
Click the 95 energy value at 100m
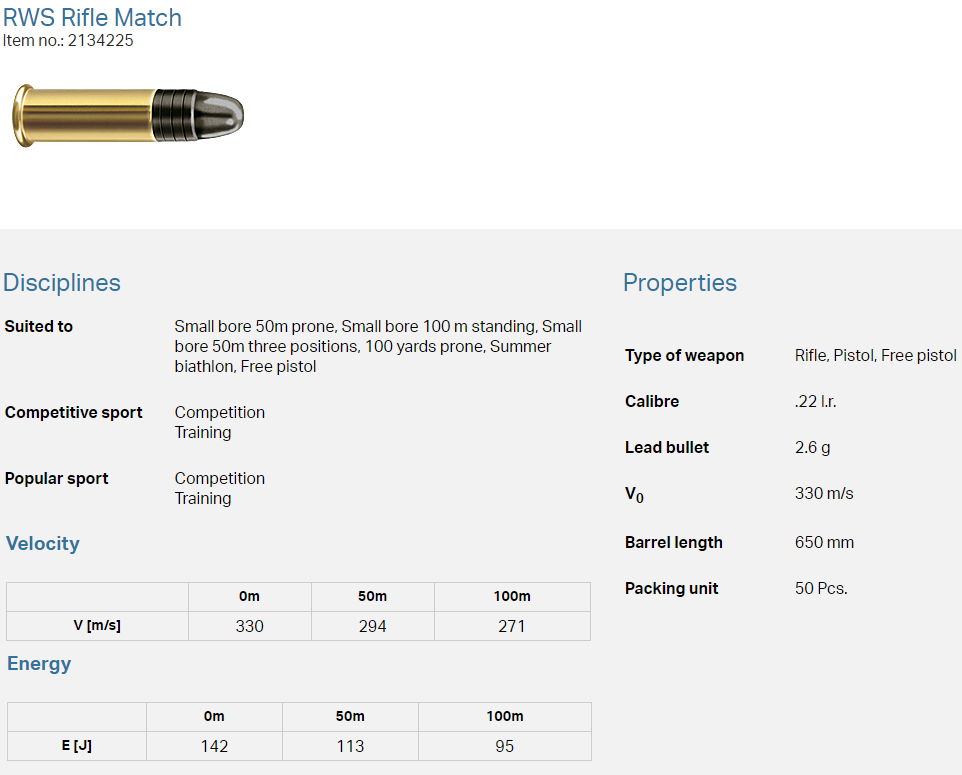click(504, 746)
